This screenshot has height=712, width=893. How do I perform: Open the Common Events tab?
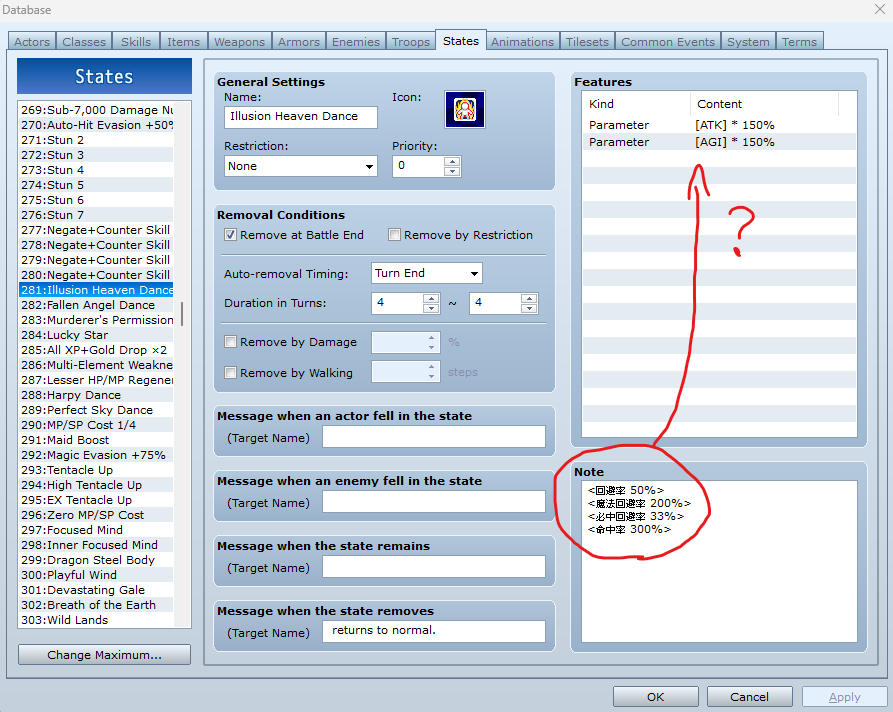[x=667, y=42]
